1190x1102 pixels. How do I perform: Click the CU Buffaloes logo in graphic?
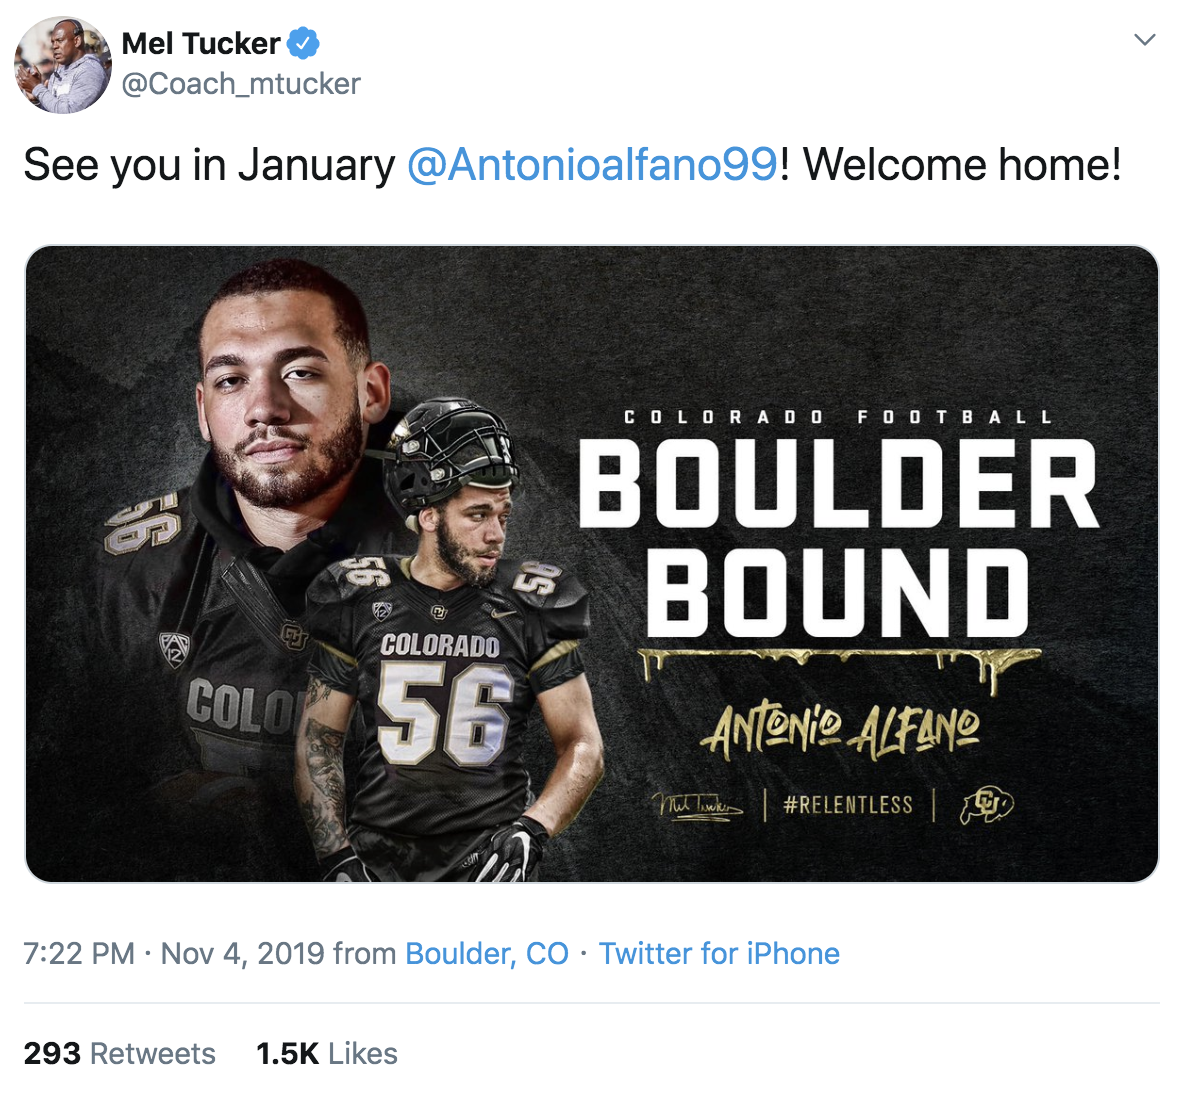986,805
